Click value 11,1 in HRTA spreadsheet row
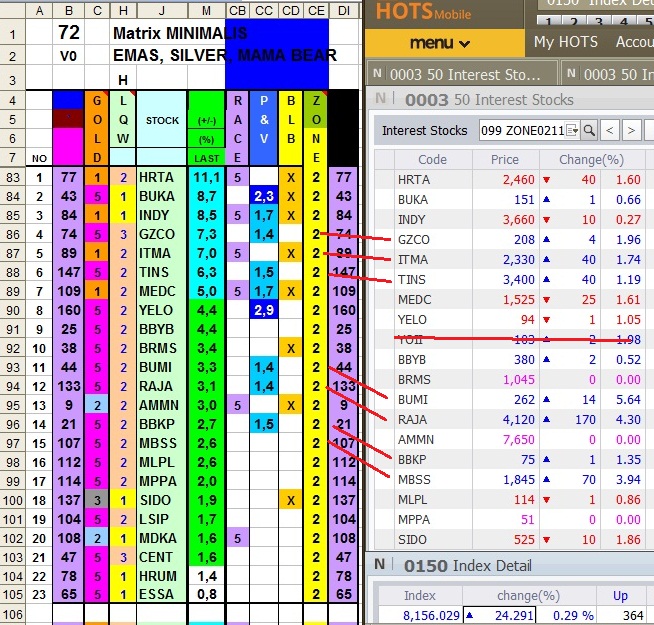 pyautogui.click(x=206, y=178)
